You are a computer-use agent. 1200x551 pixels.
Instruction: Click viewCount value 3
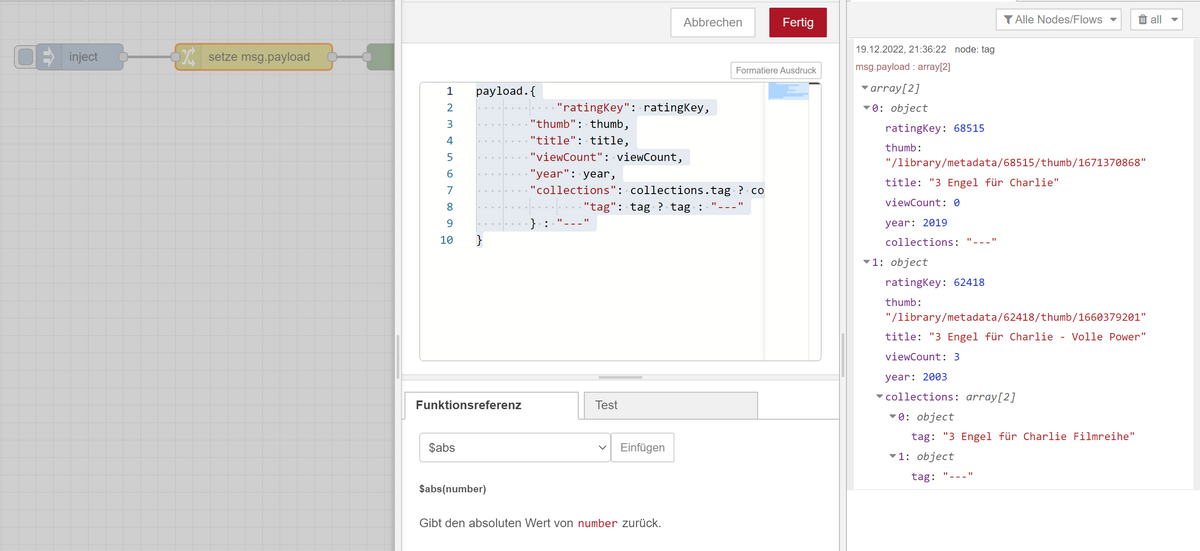pos(956,357)
